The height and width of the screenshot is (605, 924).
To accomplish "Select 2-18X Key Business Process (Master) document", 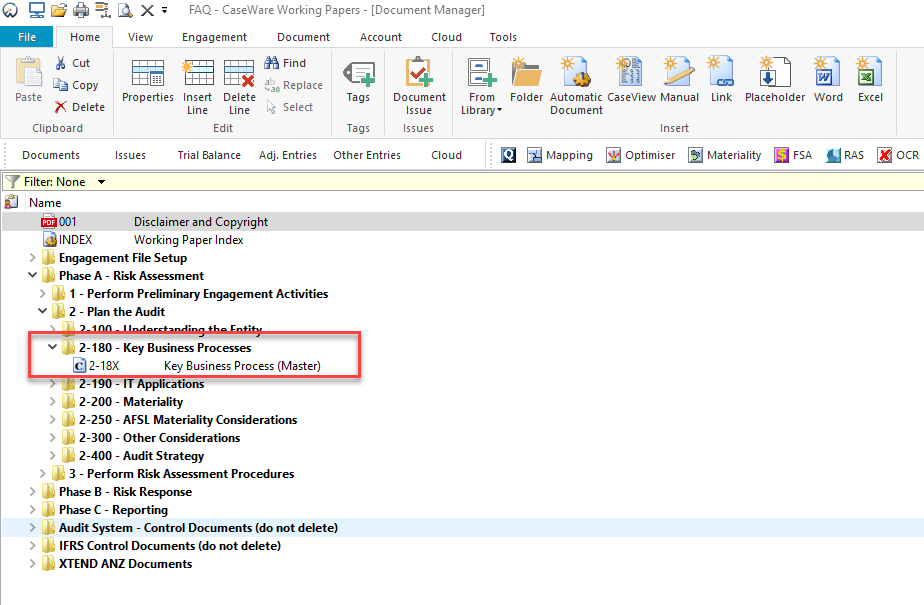I will click(x=197, y=366).
